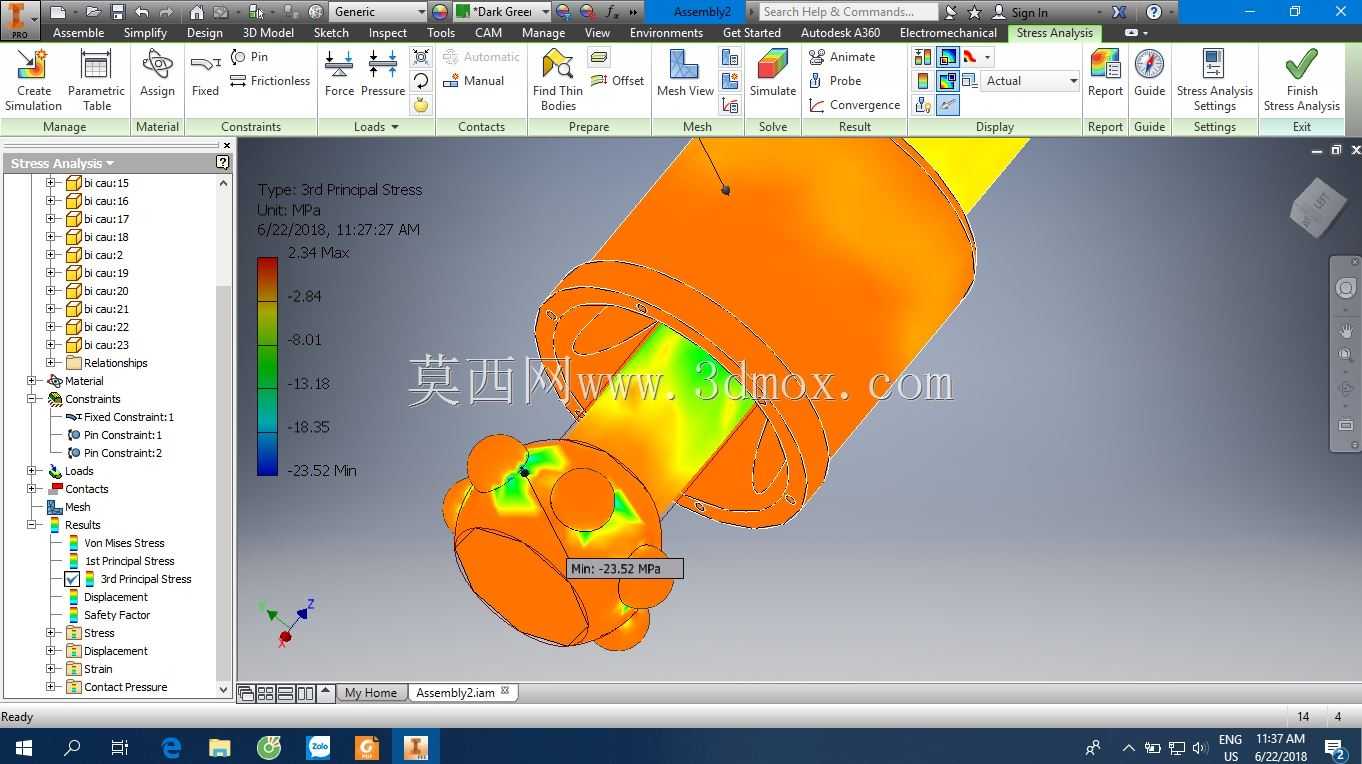Select the bi cau:15 component

[106, 183]
